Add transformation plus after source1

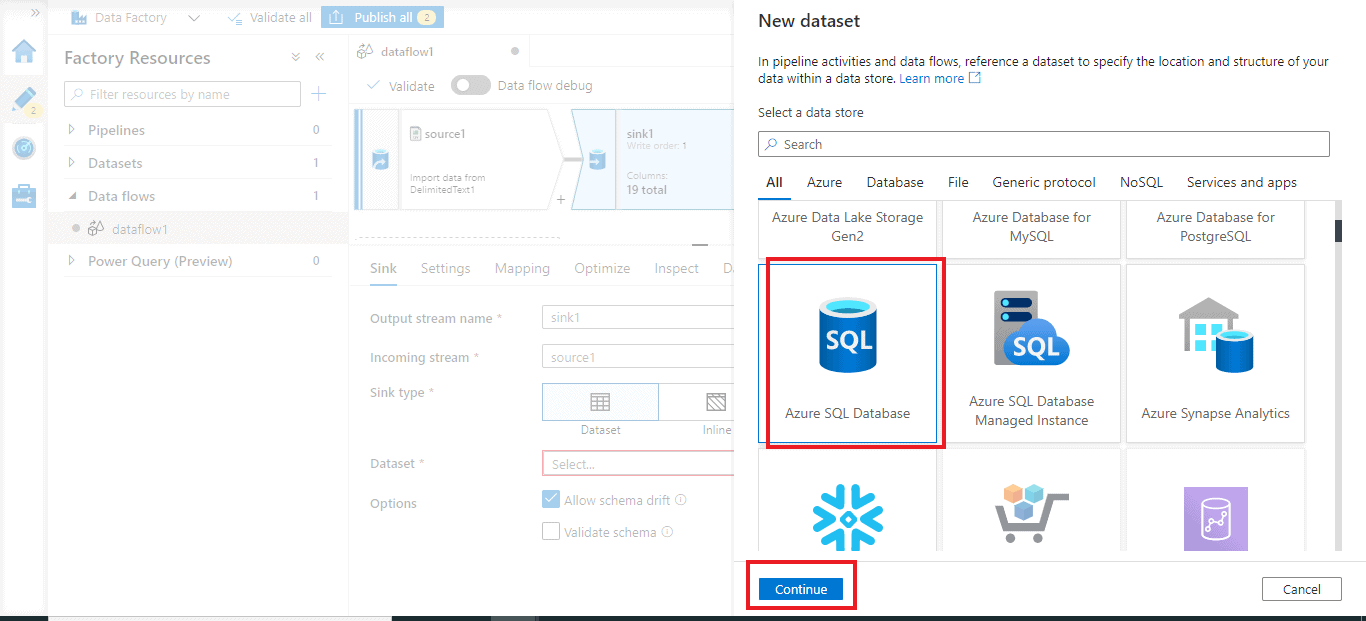tap(560, 199)
